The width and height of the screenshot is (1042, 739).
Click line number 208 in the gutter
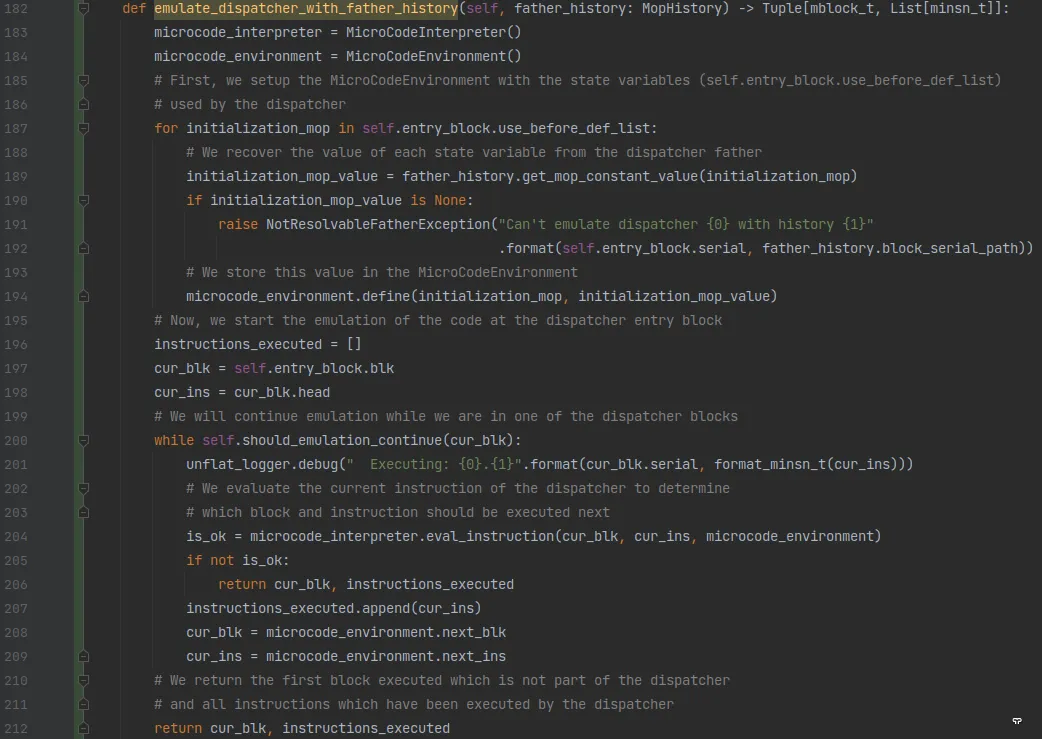pyautogui.click(x=16, y=633)
